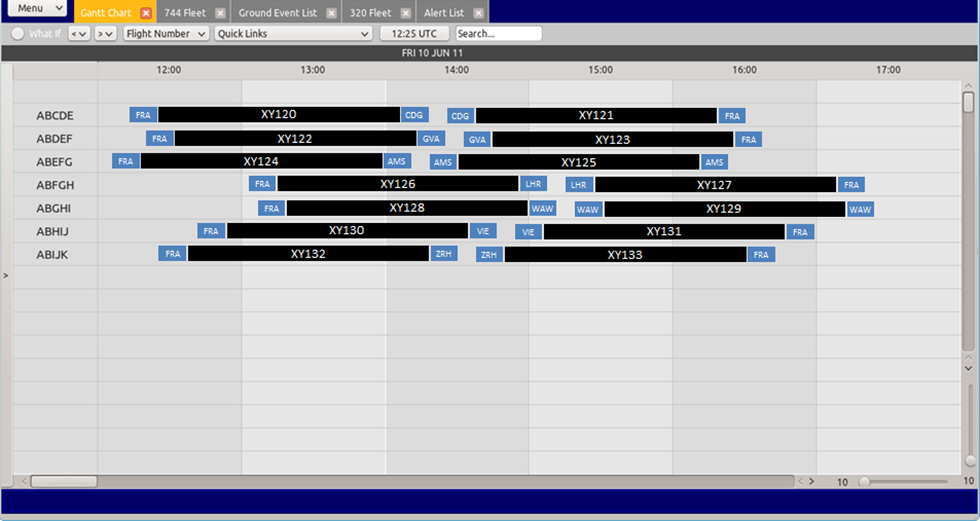The image size is (980, 521).
Task: Close the 744 Fleet tab
Action: pos(220,13)
